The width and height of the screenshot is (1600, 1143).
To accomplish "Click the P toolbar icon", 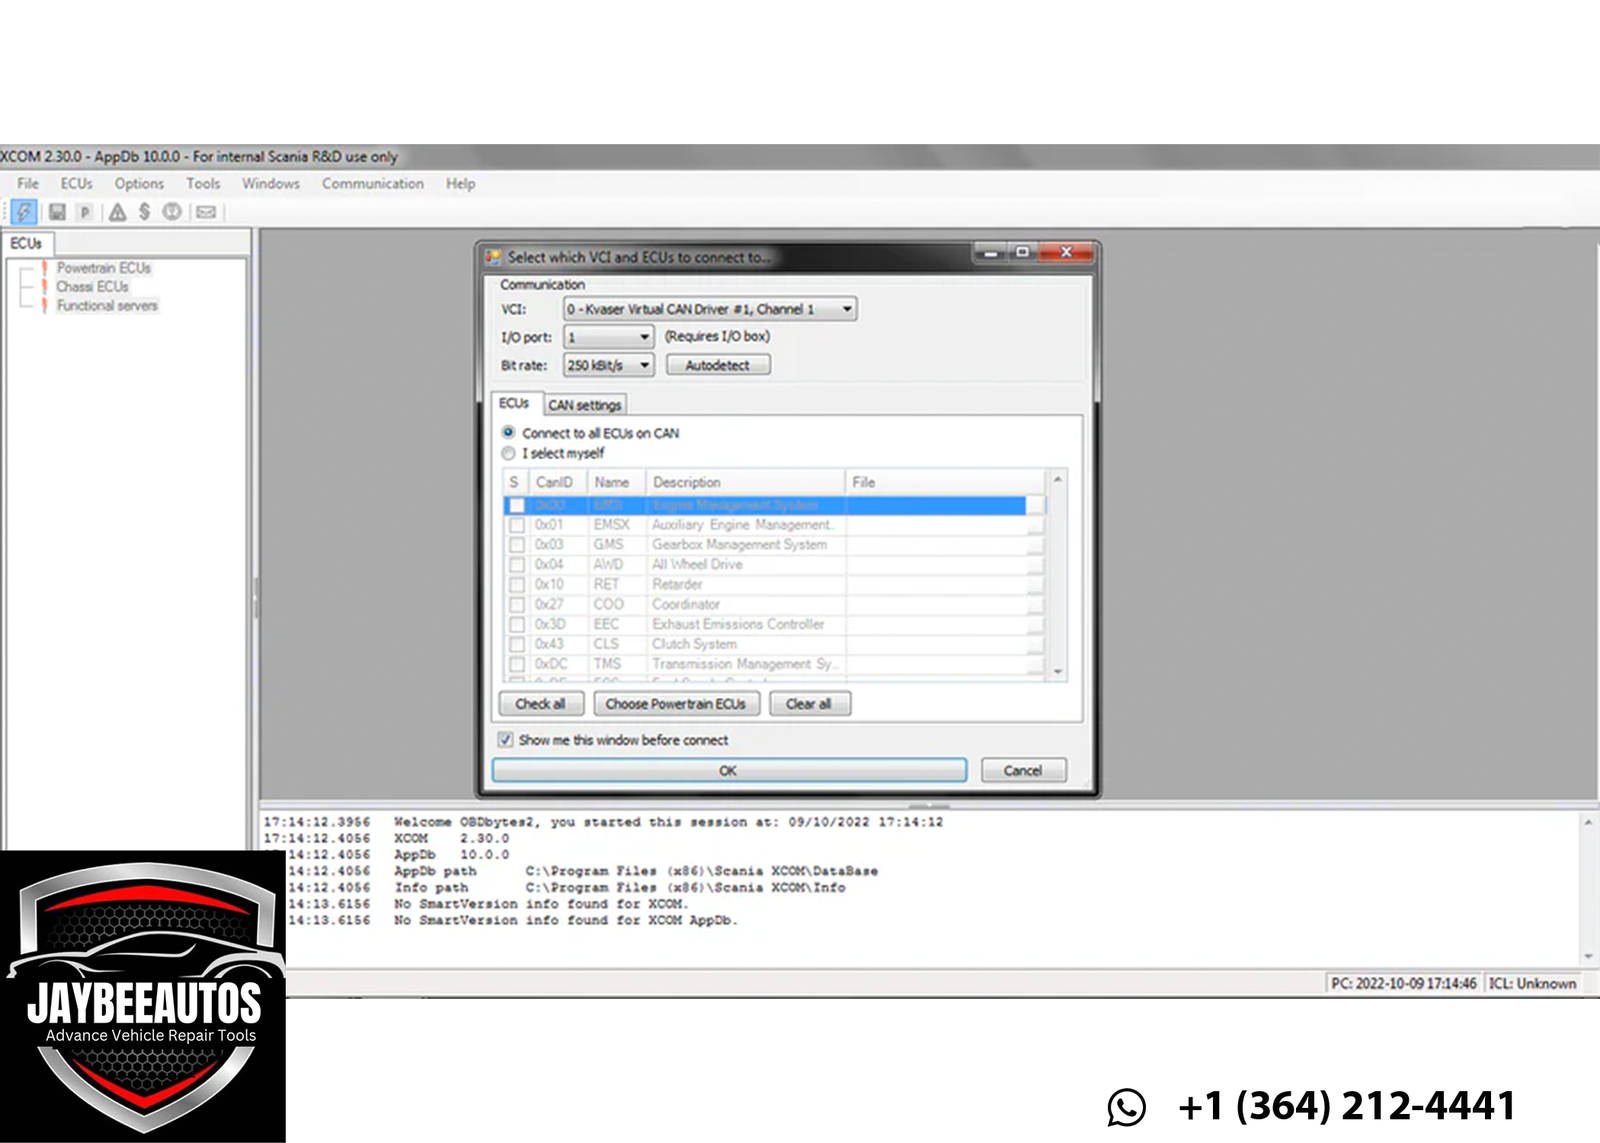I will click(x=86, y=212).
